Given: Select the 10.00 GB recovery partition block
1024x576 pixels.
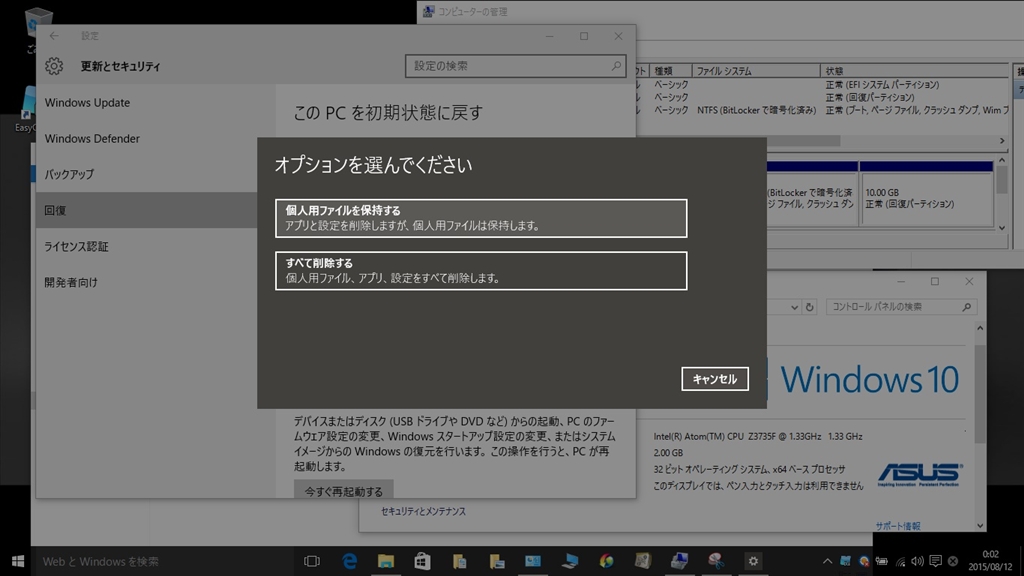Looking at the screenshot, I should pyautogui.click(x=926, y=199).
